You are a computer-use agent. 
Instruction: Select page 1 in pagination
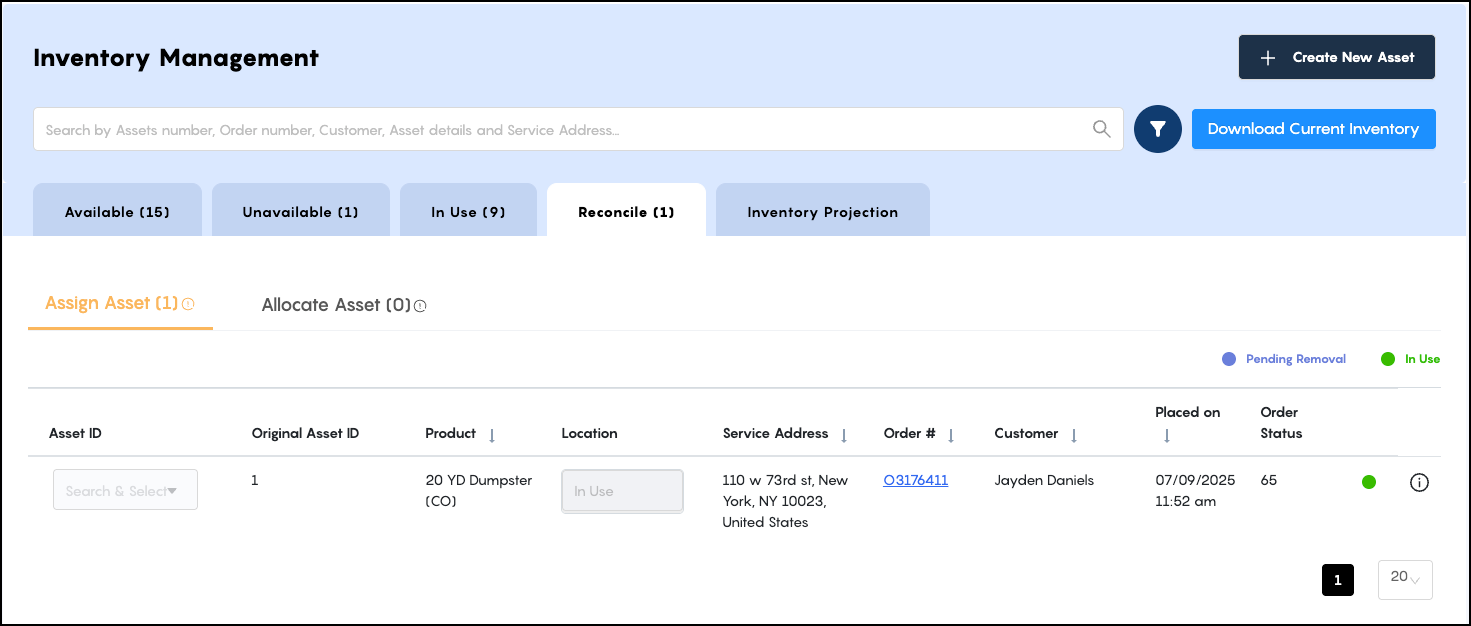1337,580
